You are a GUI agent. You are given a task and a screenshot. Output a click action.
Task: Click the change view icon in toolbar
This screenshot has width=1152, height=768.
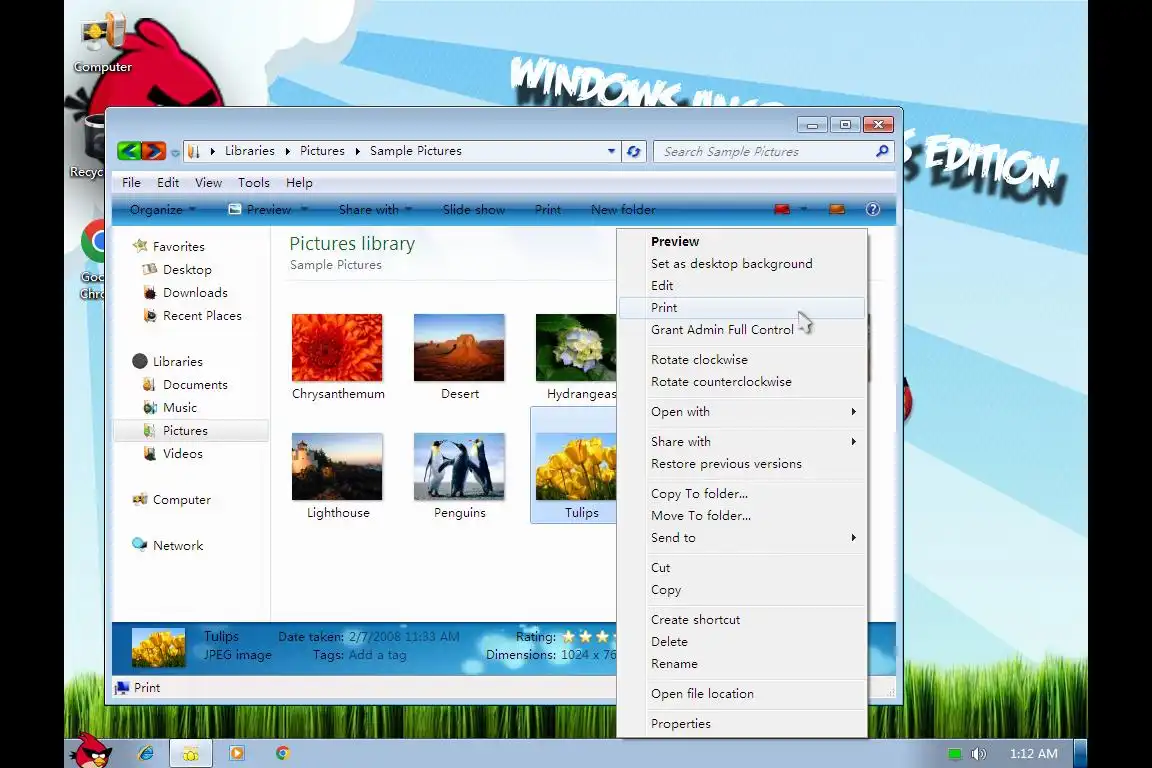click(x=782, y=209)
